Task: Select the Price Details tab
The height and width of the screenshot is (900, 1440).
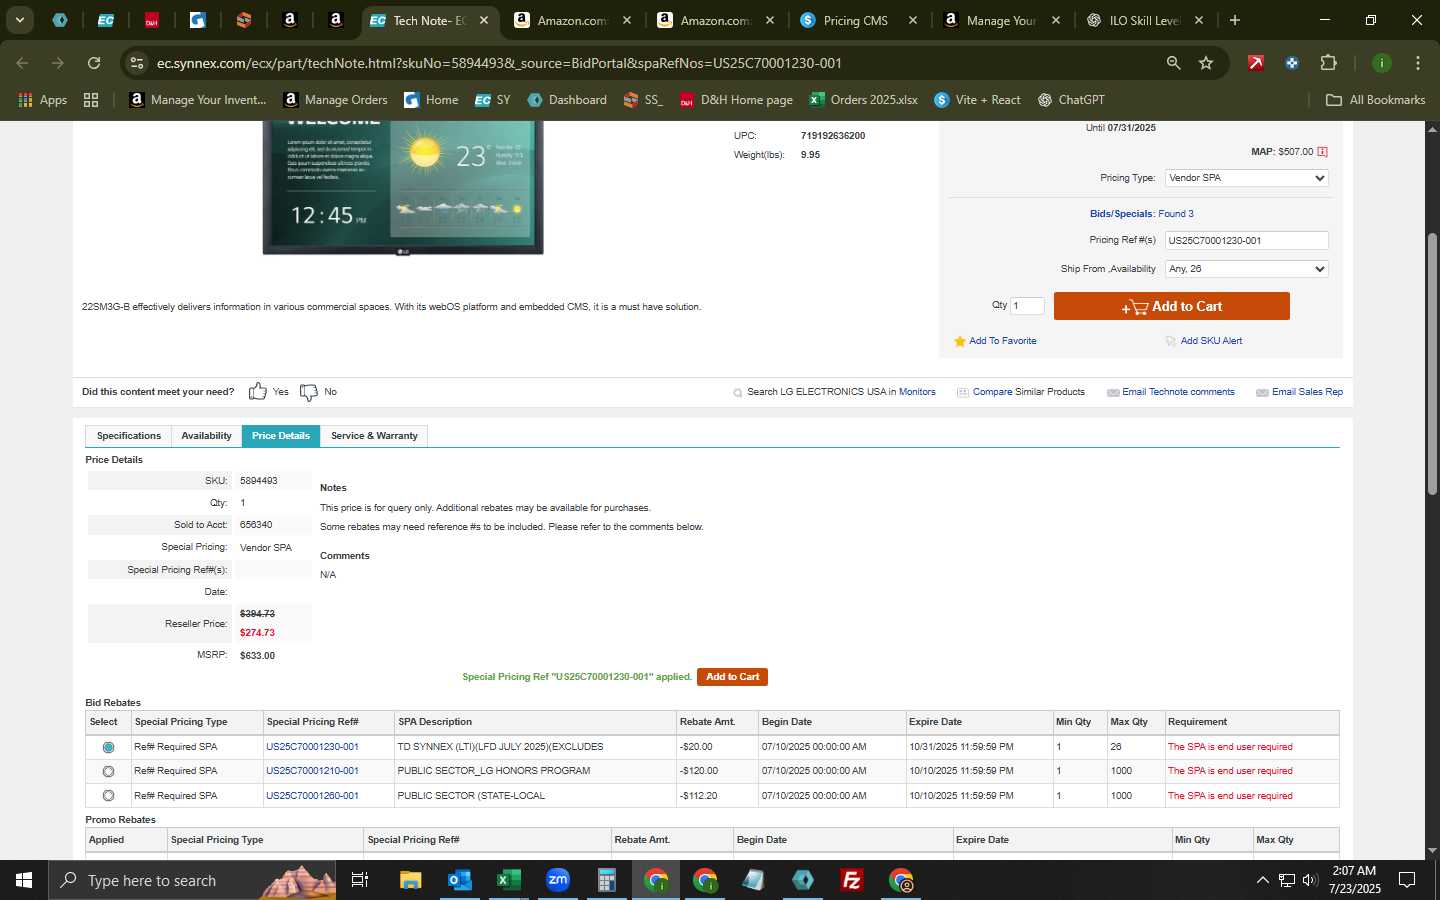Action: (281, 436)
